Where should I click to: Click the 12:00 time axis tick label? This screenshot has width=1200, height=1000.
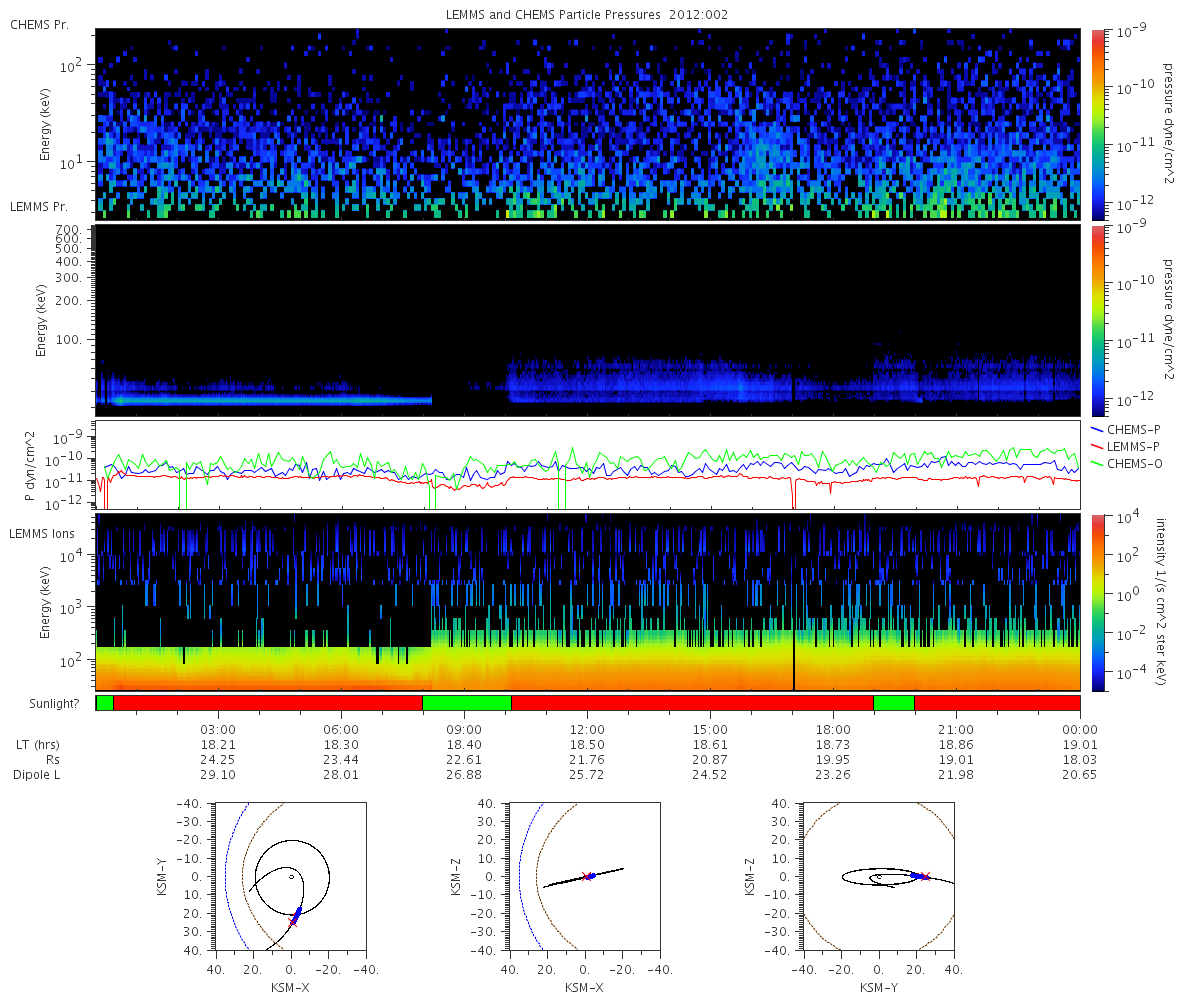click(587, 730)
